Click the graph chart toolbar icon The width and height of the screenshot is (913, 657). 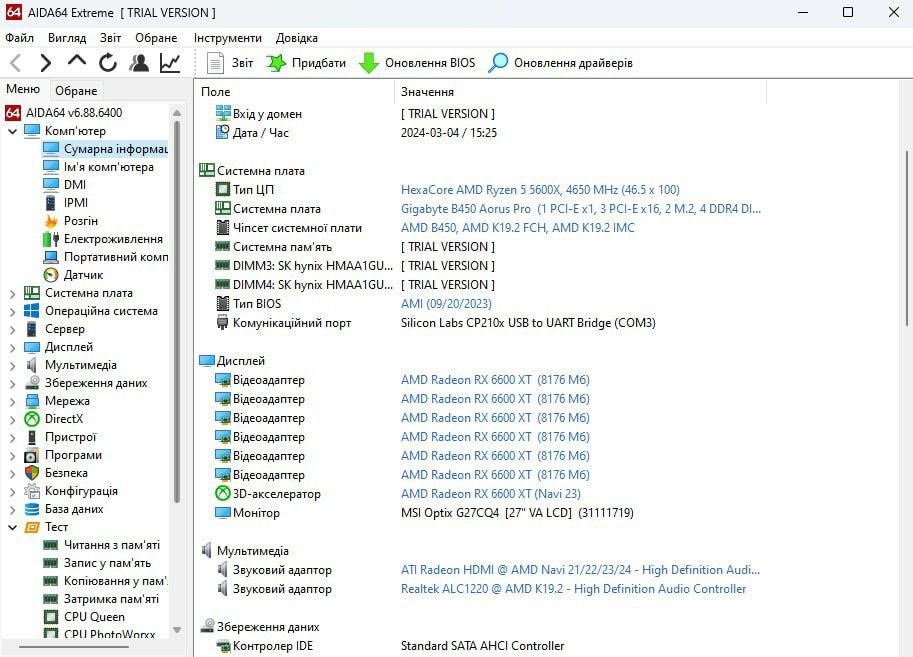pos(169,62)
